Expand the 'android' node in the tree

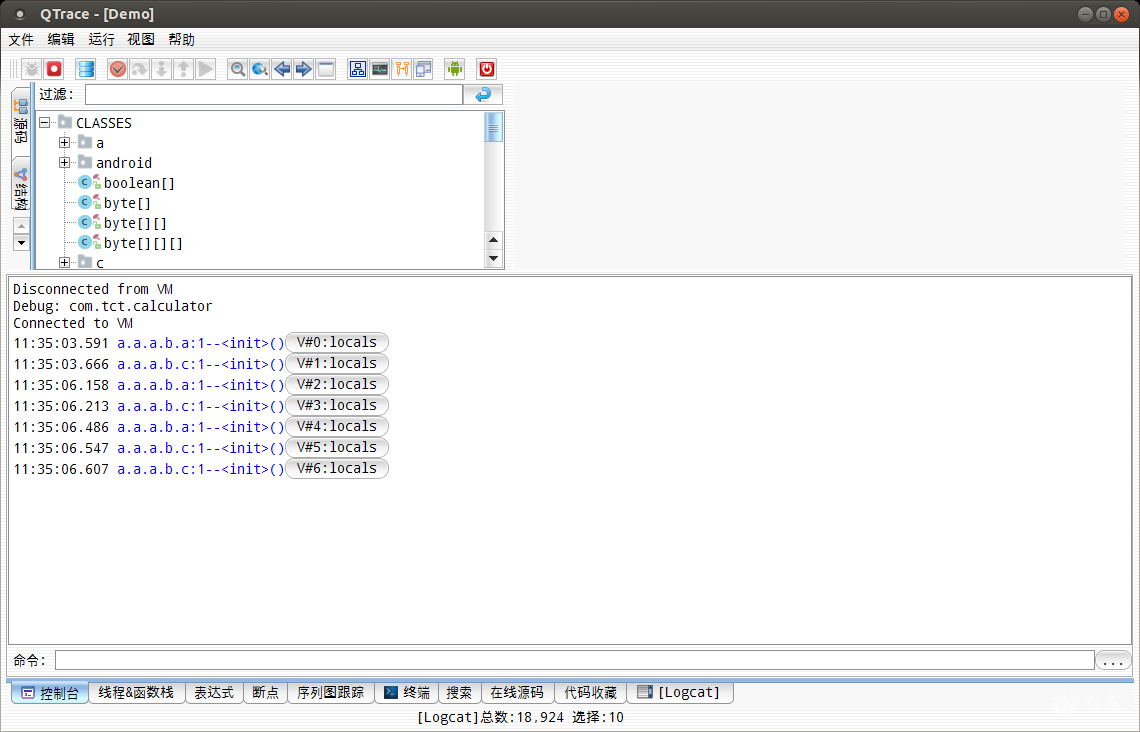(x=64, y=162)
